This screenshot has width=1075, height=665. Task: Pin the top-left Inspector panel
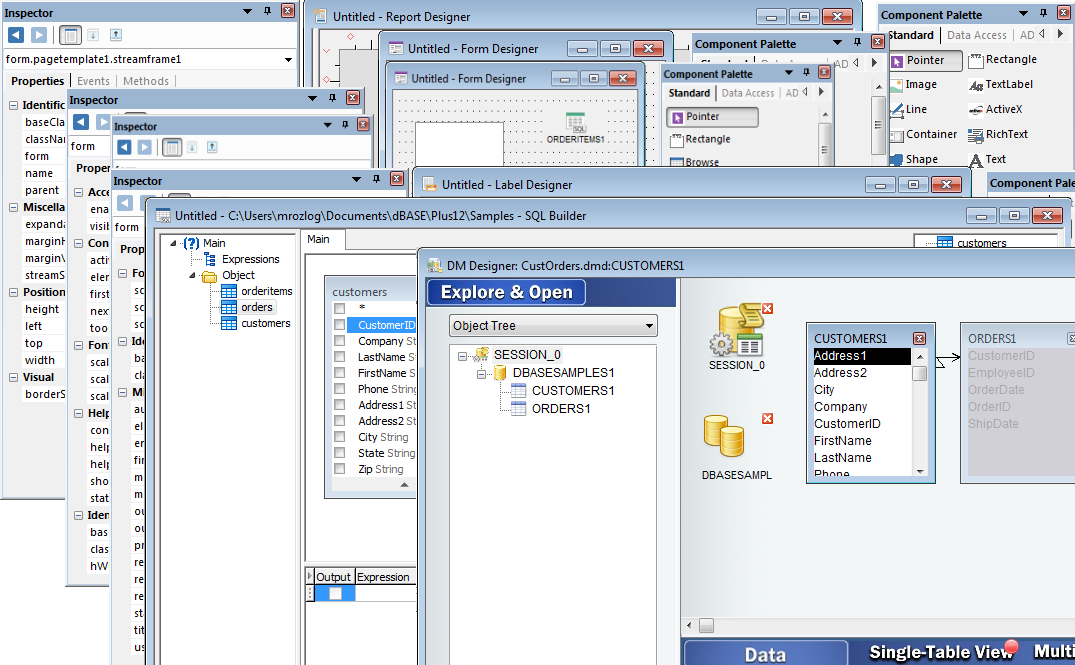(267, 12)
